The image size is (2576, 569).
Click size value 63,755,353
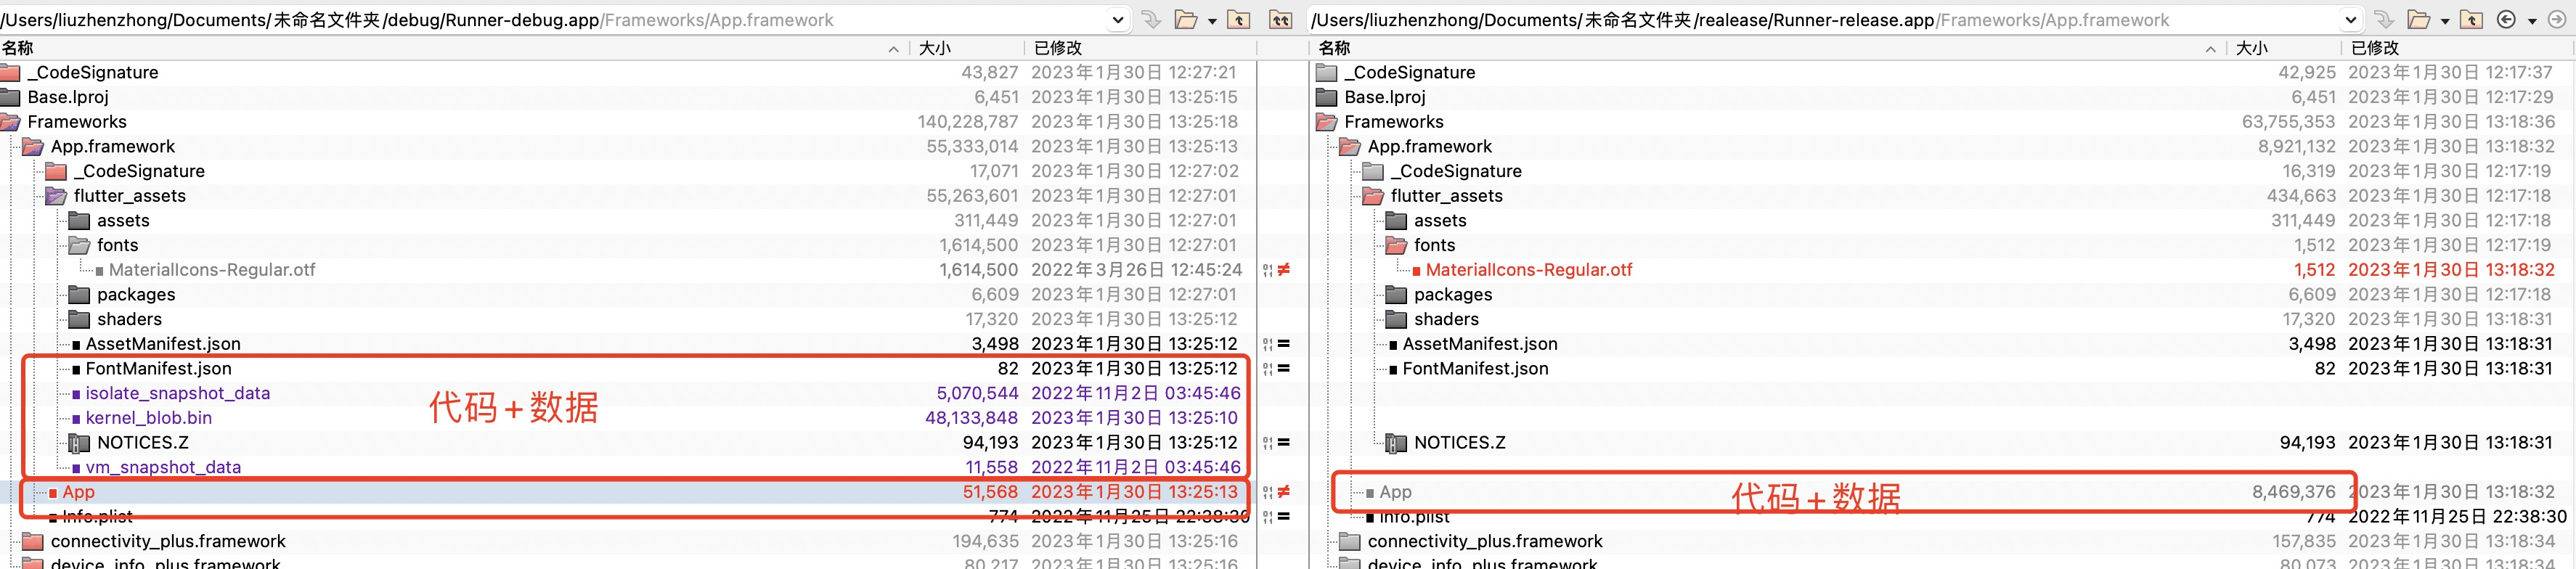(2288, 122)
